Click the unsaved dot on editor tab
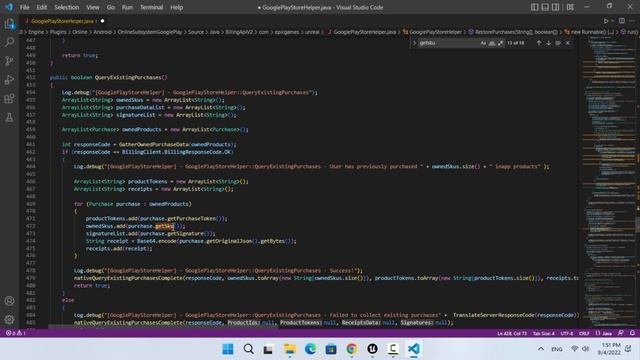This screenshot has width=640, height=360. [x=102, y=21]
